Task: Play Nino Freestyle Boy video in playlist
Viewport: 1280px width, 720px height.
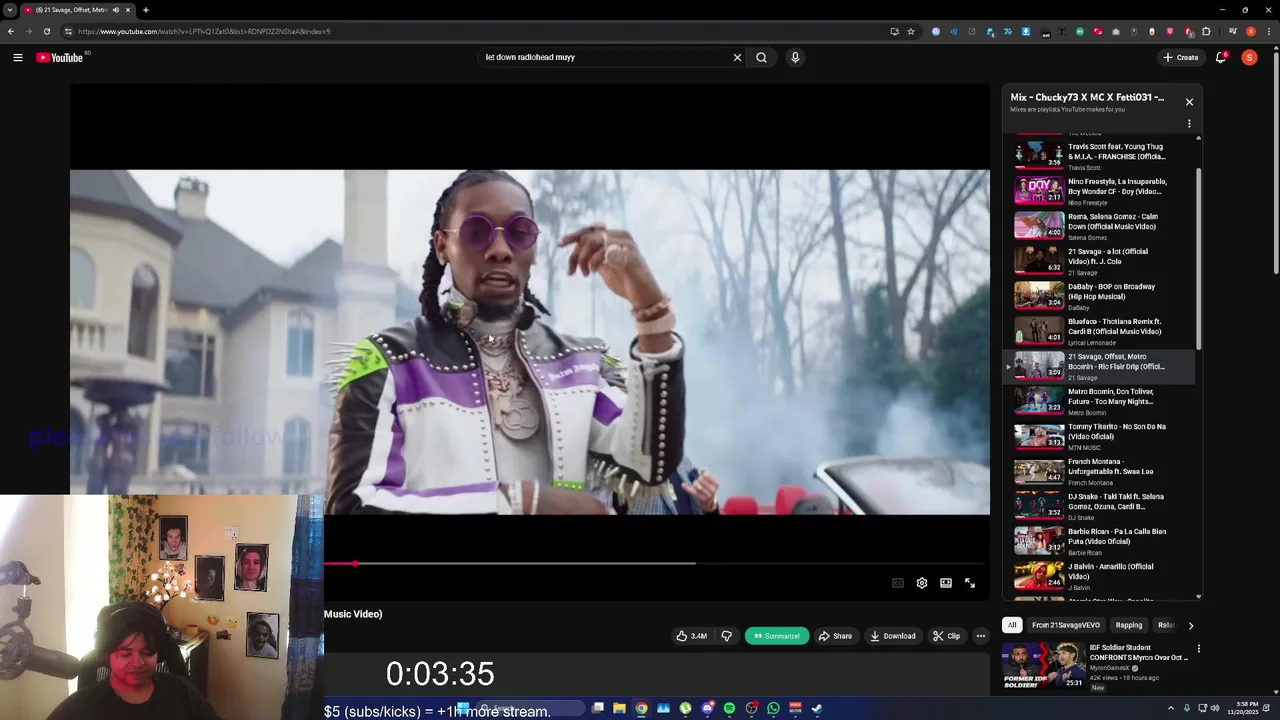Action: pyautogui.click(x=1098, y=190)
